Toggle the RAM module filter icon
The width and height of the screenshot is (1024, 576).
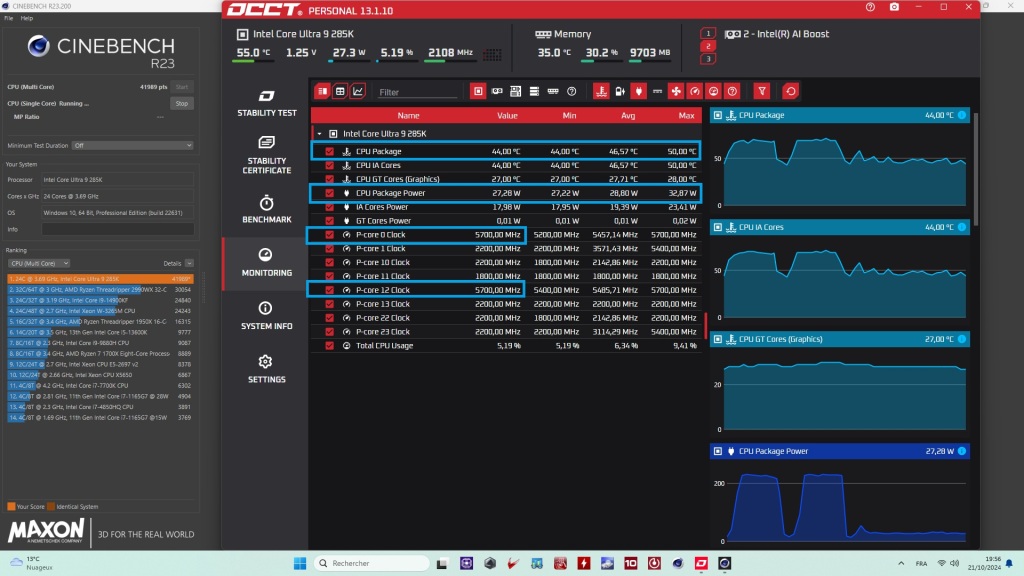[553, 91]
